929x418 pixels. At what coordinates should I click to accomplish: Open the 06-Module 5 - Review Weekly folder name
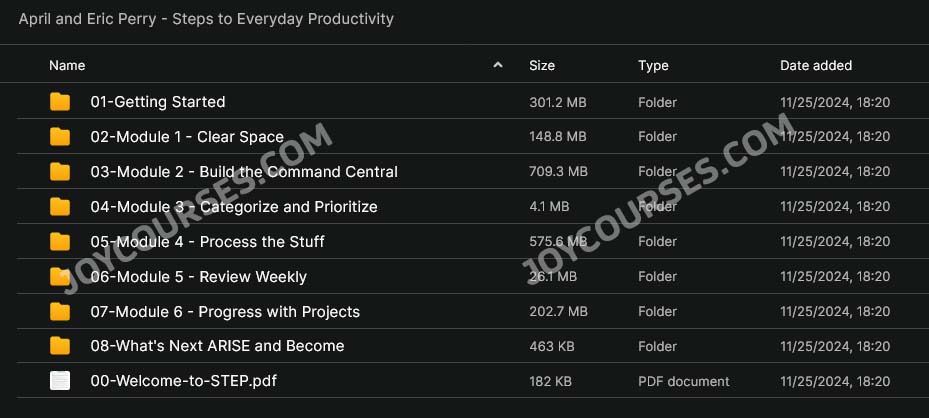point(198,276)
